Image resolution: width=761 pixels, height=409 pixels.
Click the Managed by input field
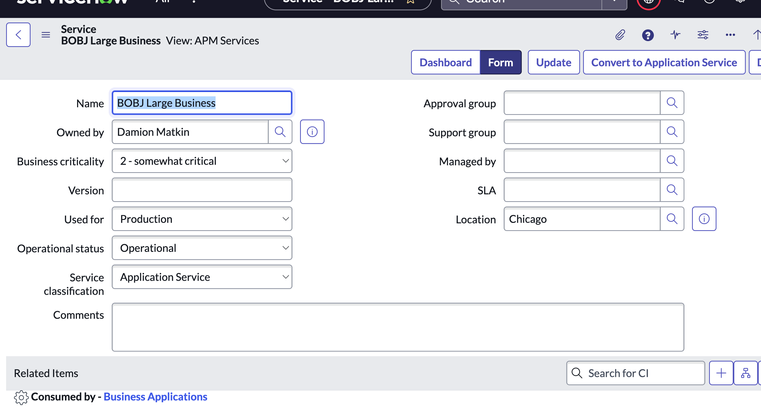click(582, 161)
